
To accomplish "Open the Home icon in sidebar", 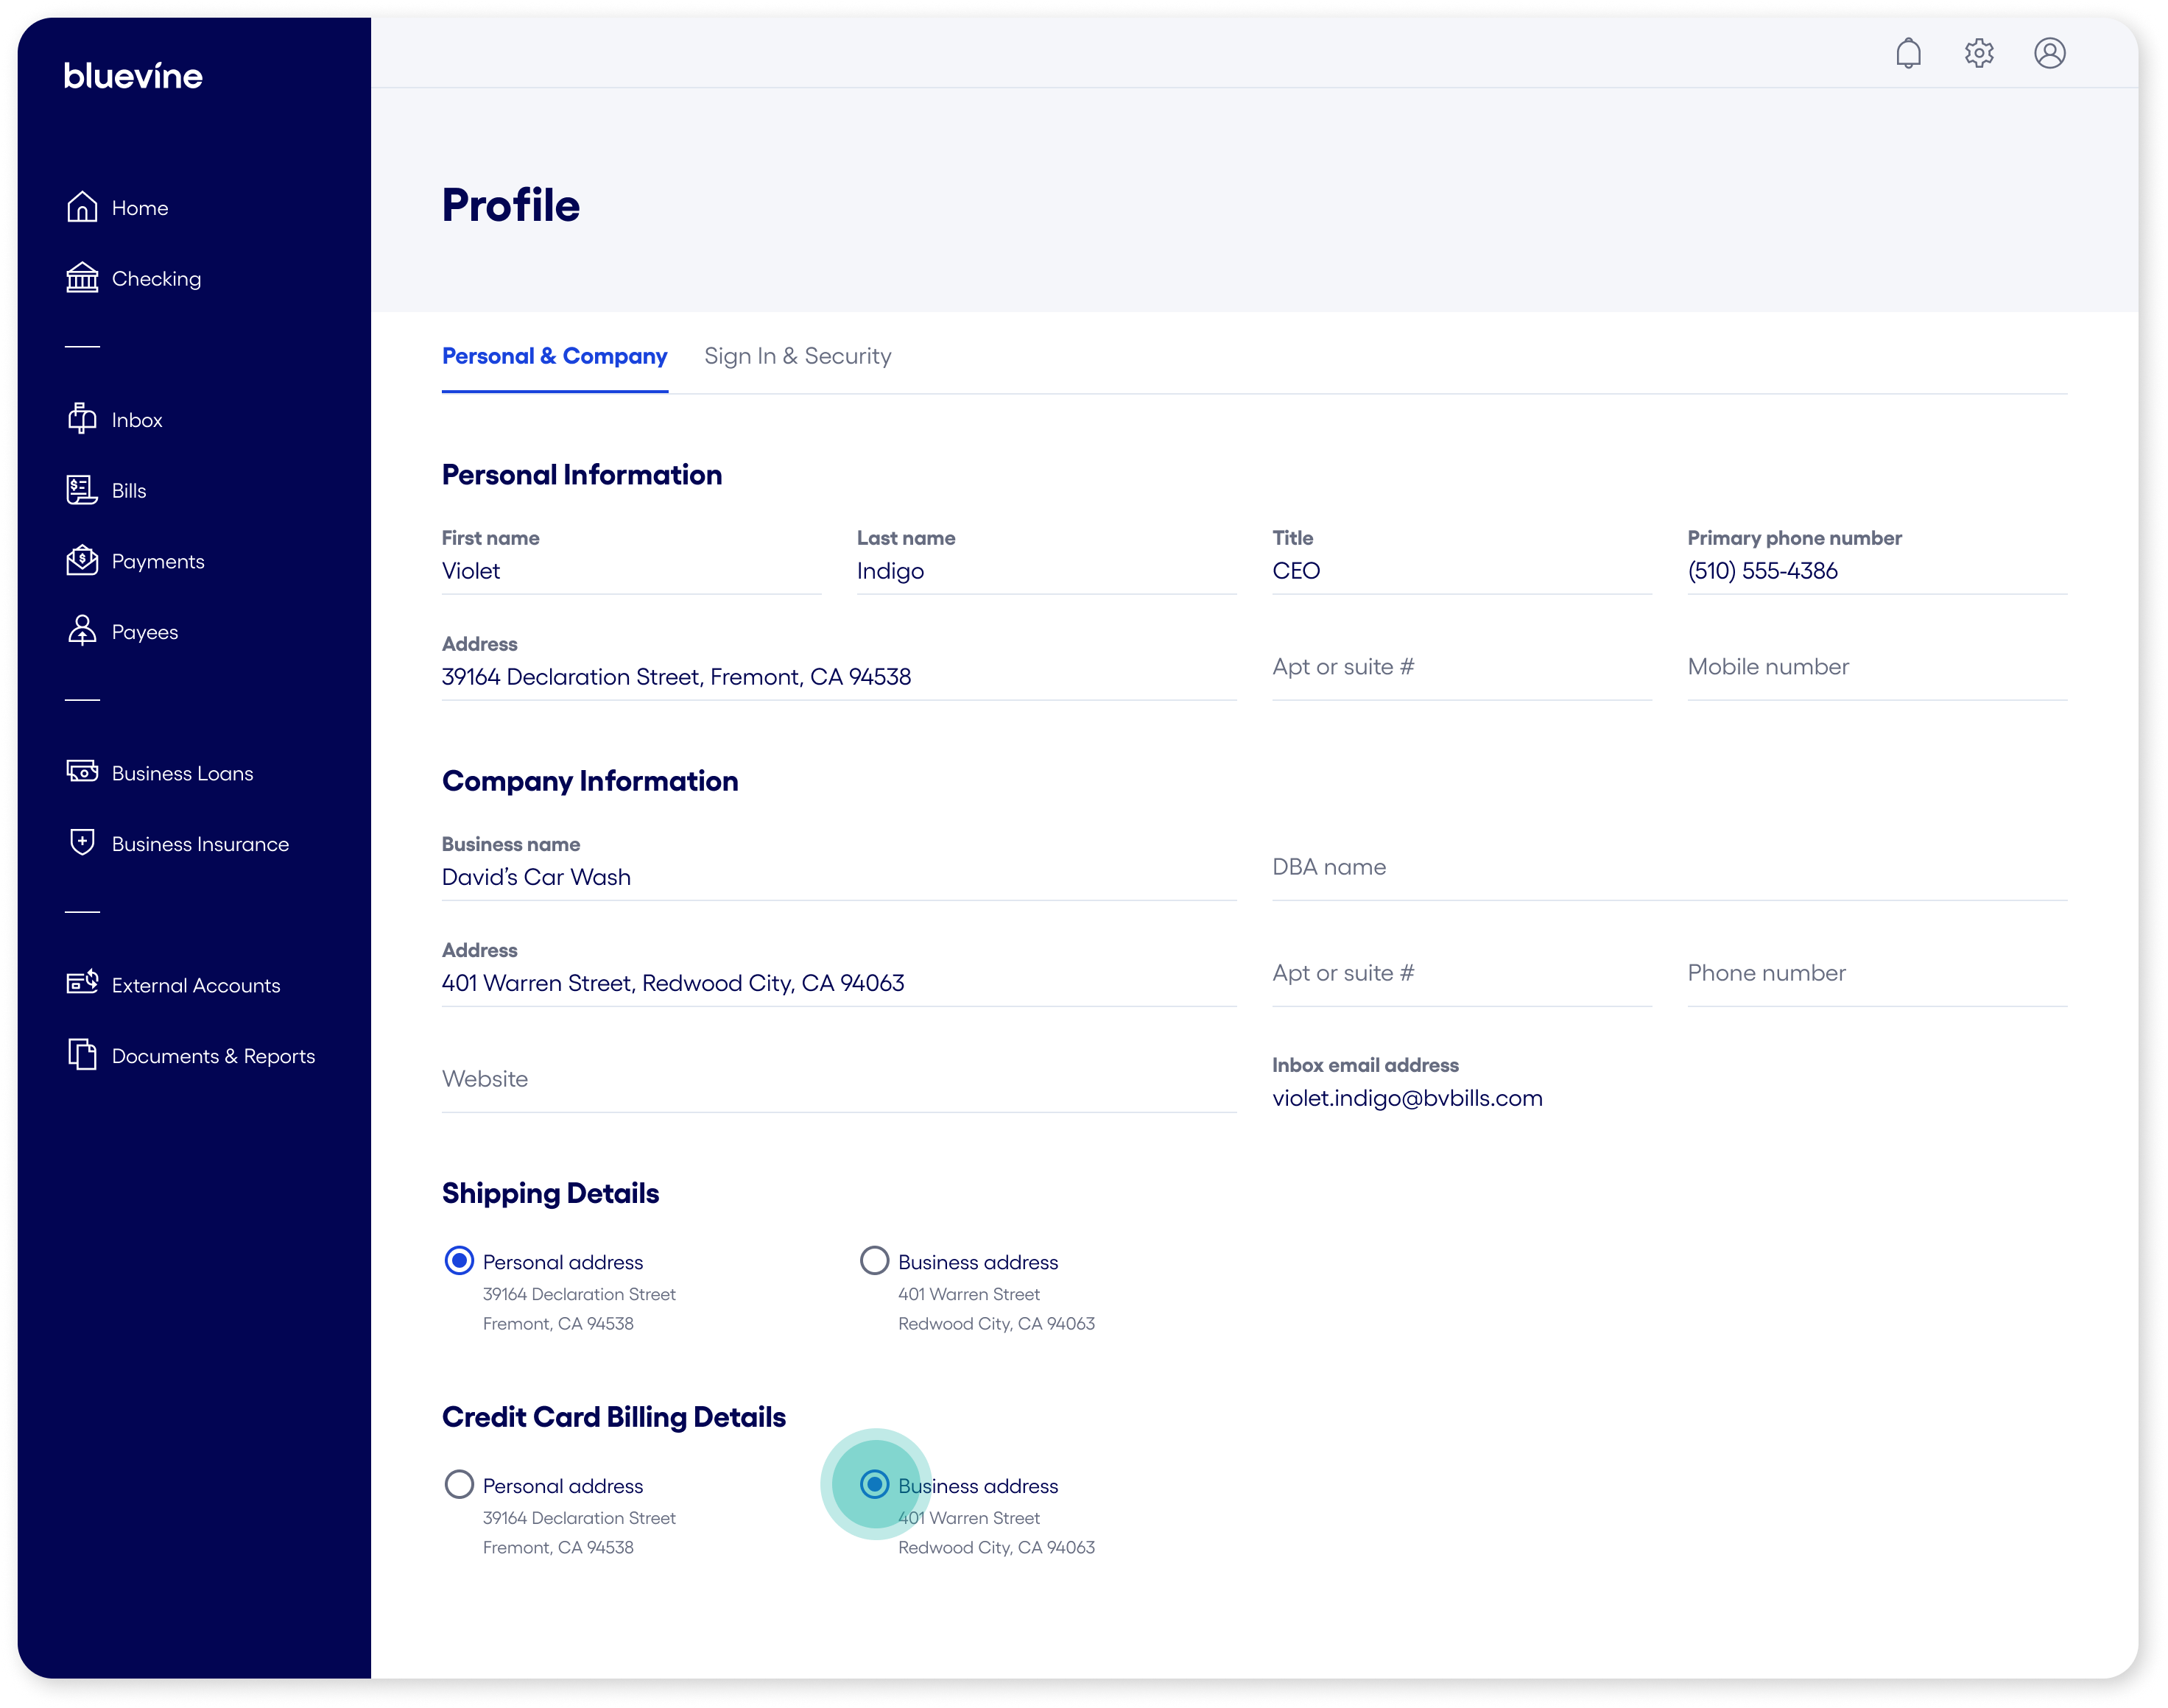I will (84, 207).
